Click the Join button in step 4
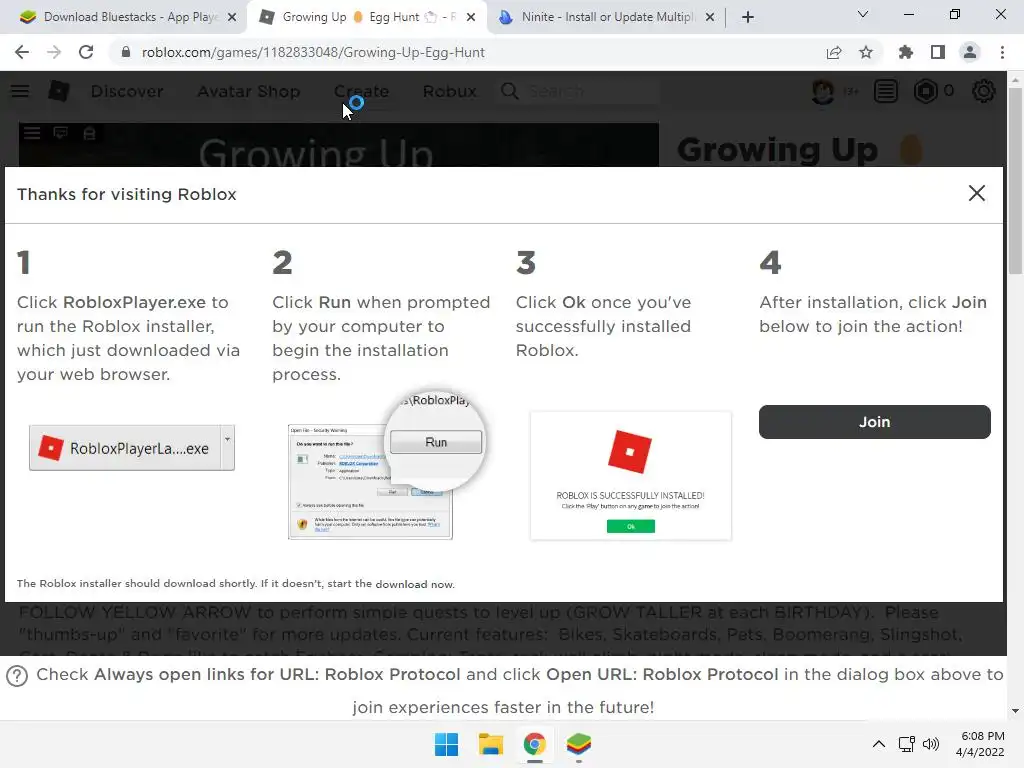 tap(874, 422)
